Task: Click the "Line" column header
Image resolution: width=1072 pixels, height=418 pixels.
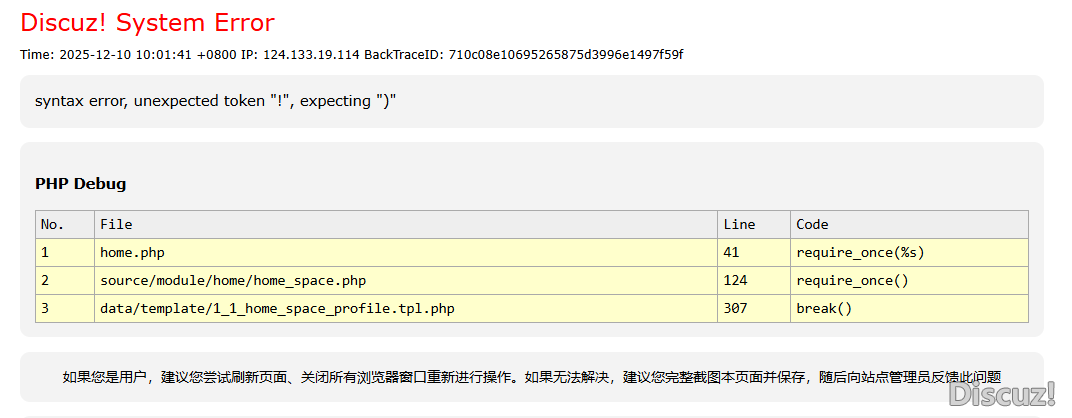Action: 739,225
